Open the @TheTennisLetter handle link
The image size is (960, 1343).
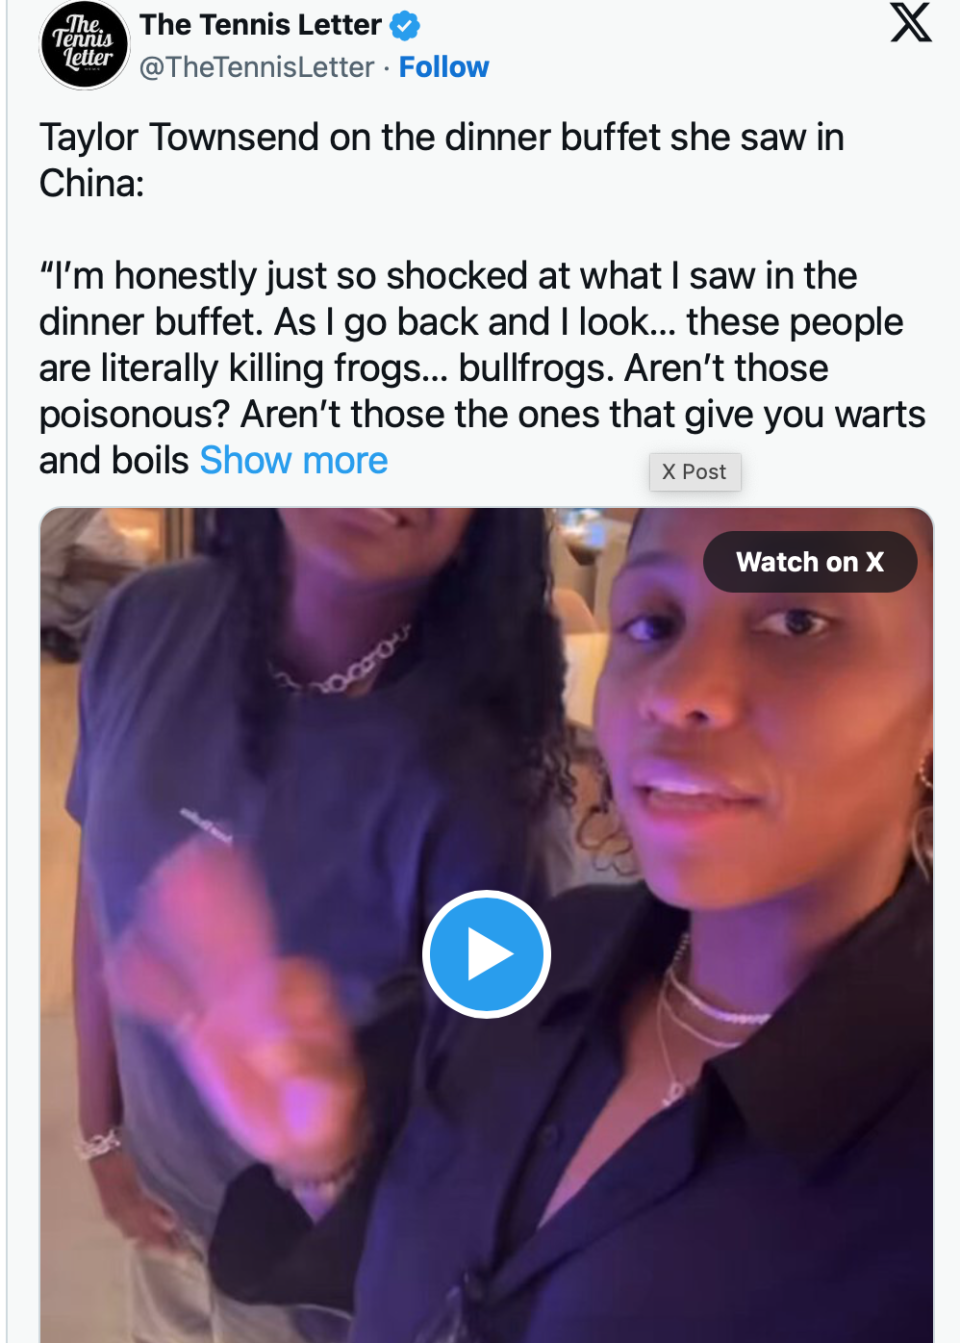click(x=256, y=67)
